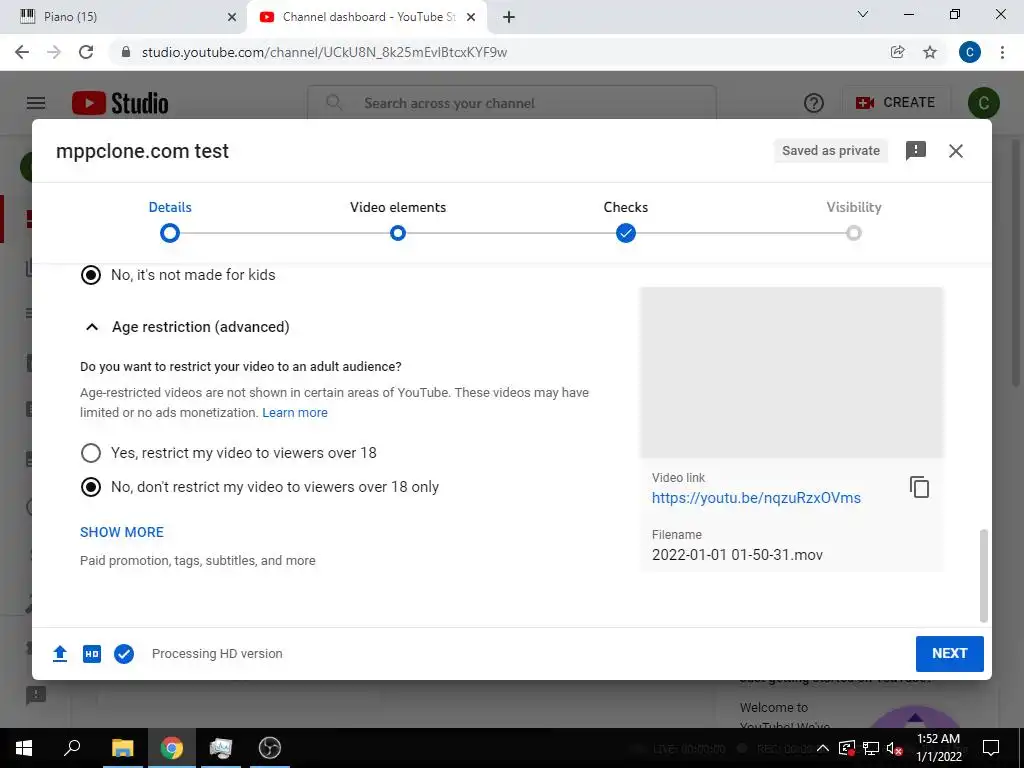Open the network tray icon
The height and width of the screenshot is (768, 1024).
871,748
